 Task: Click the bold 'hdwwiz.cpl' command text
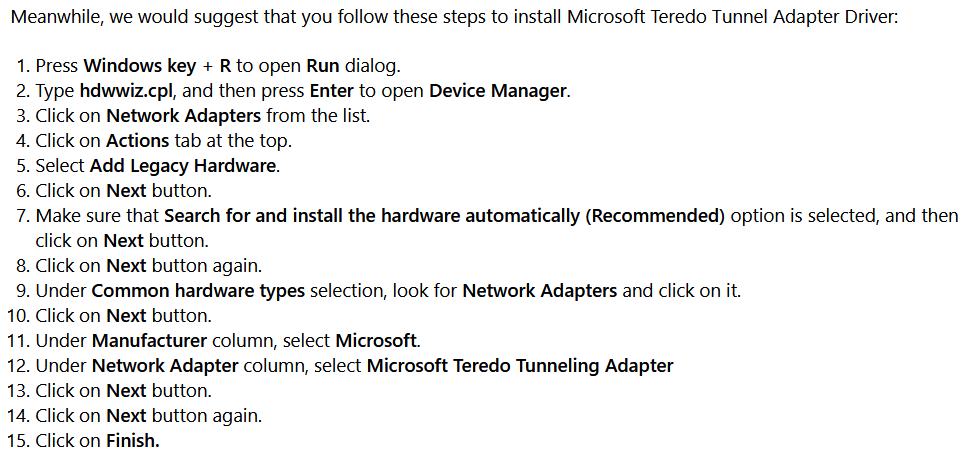[x=127, y=91]
